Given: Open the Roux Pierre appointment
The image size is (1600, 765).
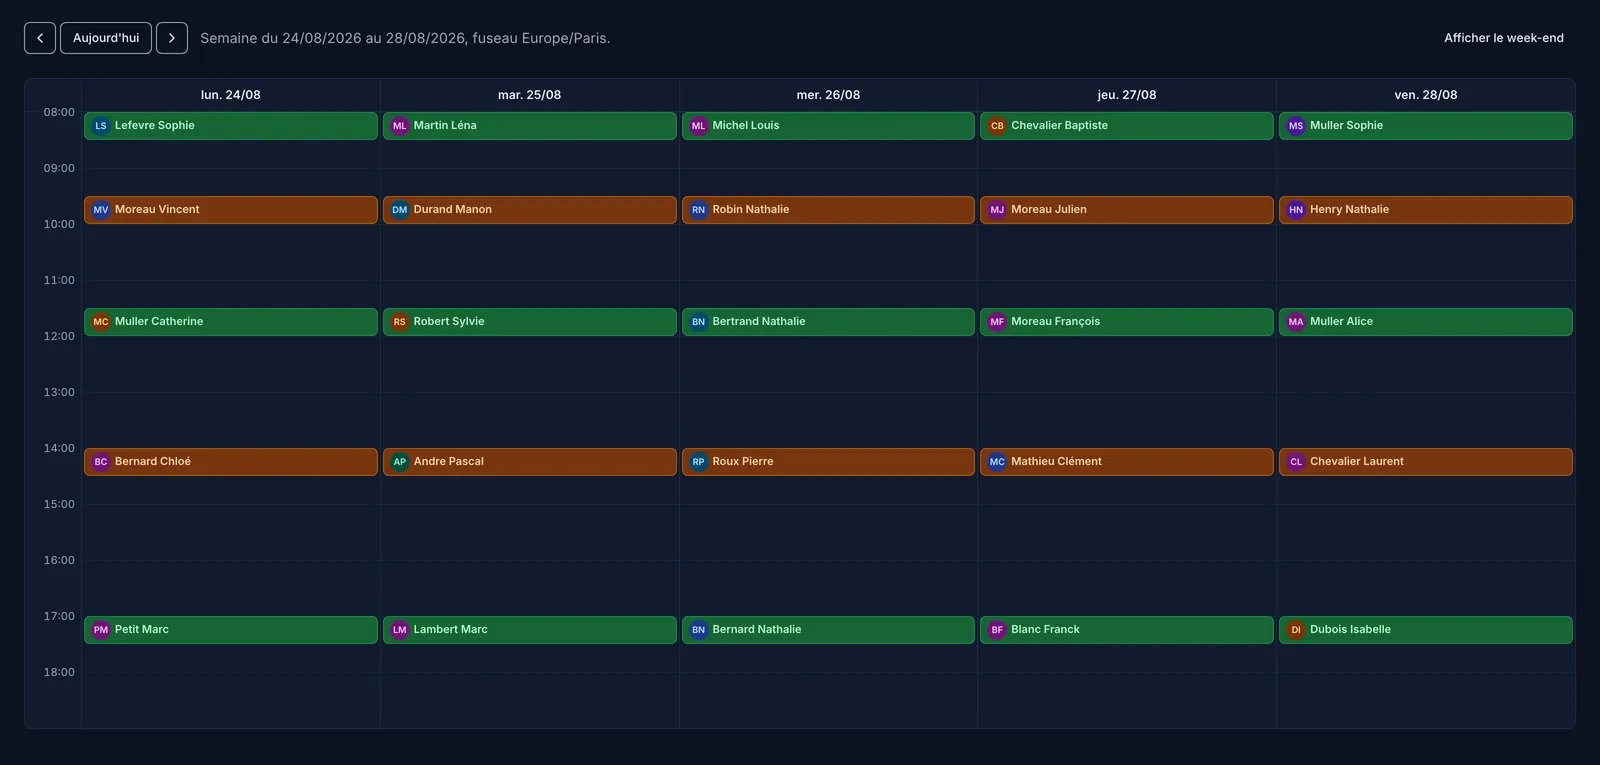Looking at the screenshot, I should [x=828, y=462].
